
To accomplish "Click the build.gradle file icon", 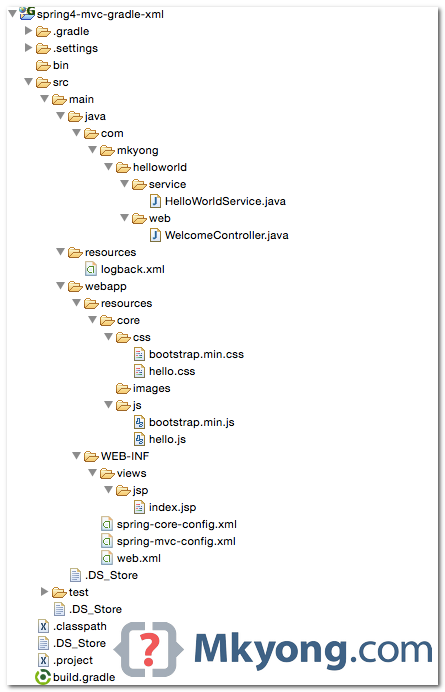I will (x=43, y=677).
